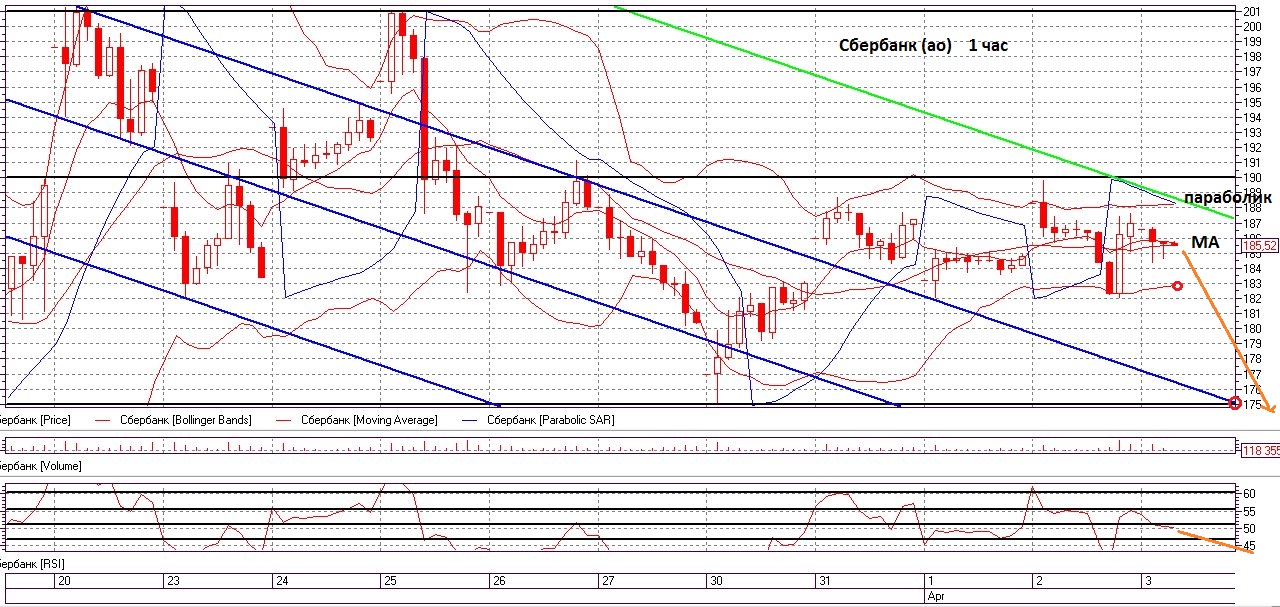Click price axis label 183
1280x607 pixels.
pos(1252,284)
